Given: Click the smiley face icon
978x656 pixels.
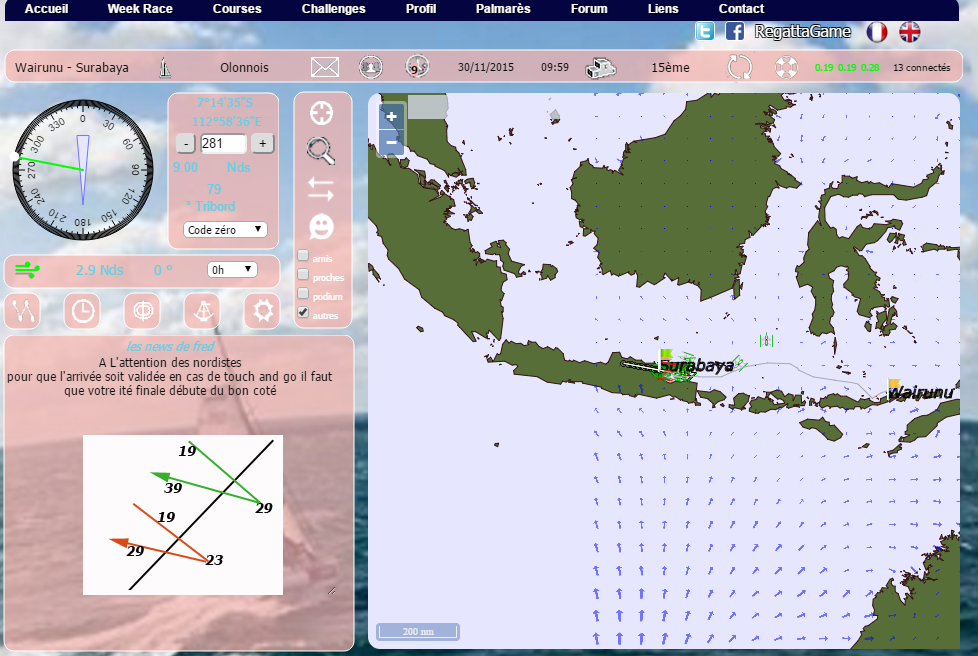Looking at the screenshot, I should click(321, 226).
